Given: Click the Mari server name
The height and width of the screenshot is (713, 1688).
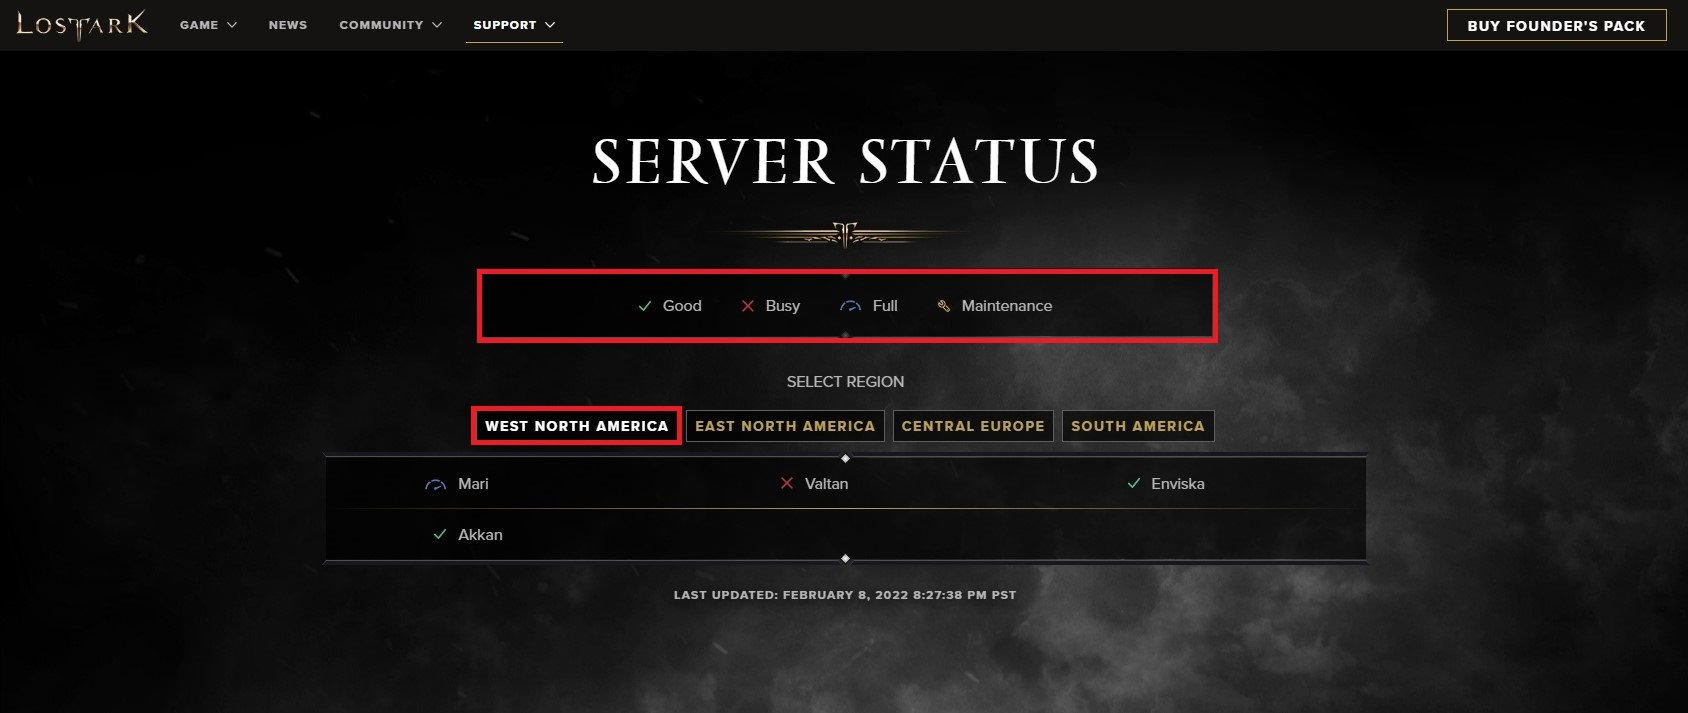Looking at the screenshot, I should [x=473, y=484].
